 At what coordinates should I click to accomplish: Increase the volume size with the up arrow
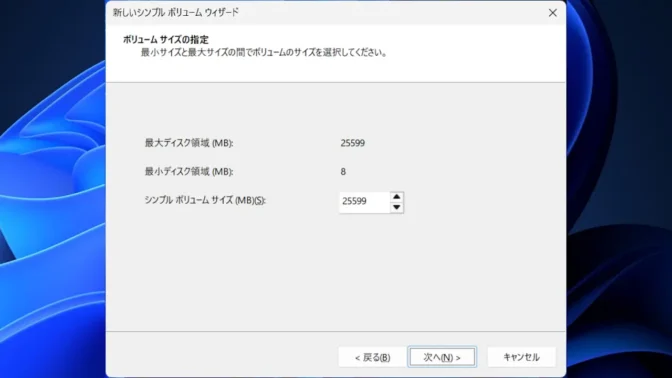click(396, 197)
